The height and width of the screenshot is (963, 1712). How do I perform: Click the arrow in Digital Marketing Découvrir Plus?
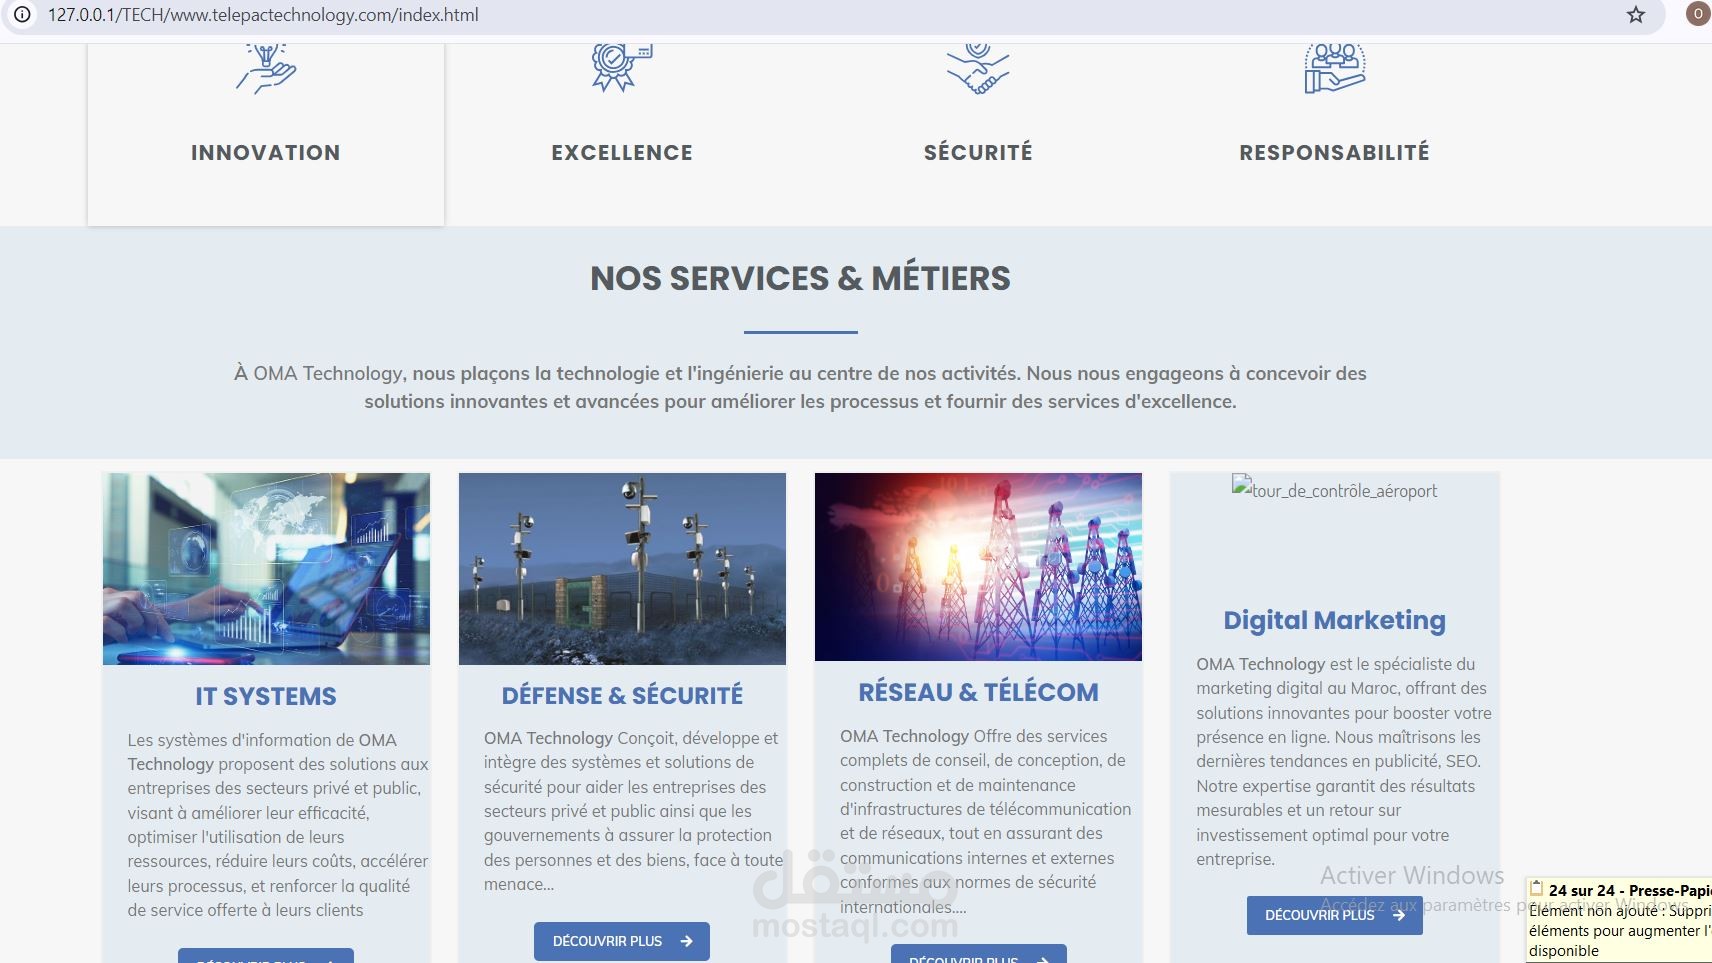pos(1399,915)
